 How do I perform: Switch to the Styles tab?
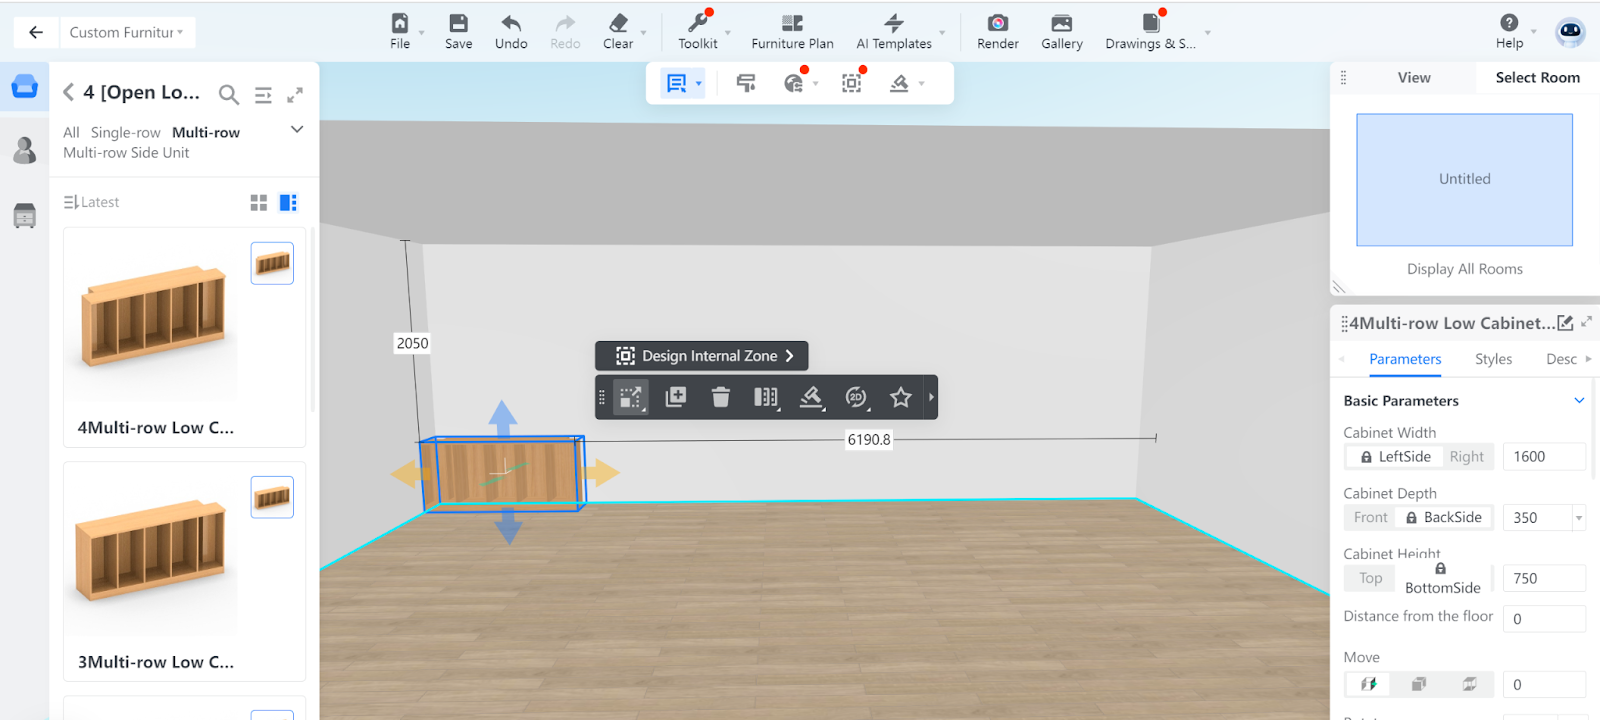(x=1493, y=359)
